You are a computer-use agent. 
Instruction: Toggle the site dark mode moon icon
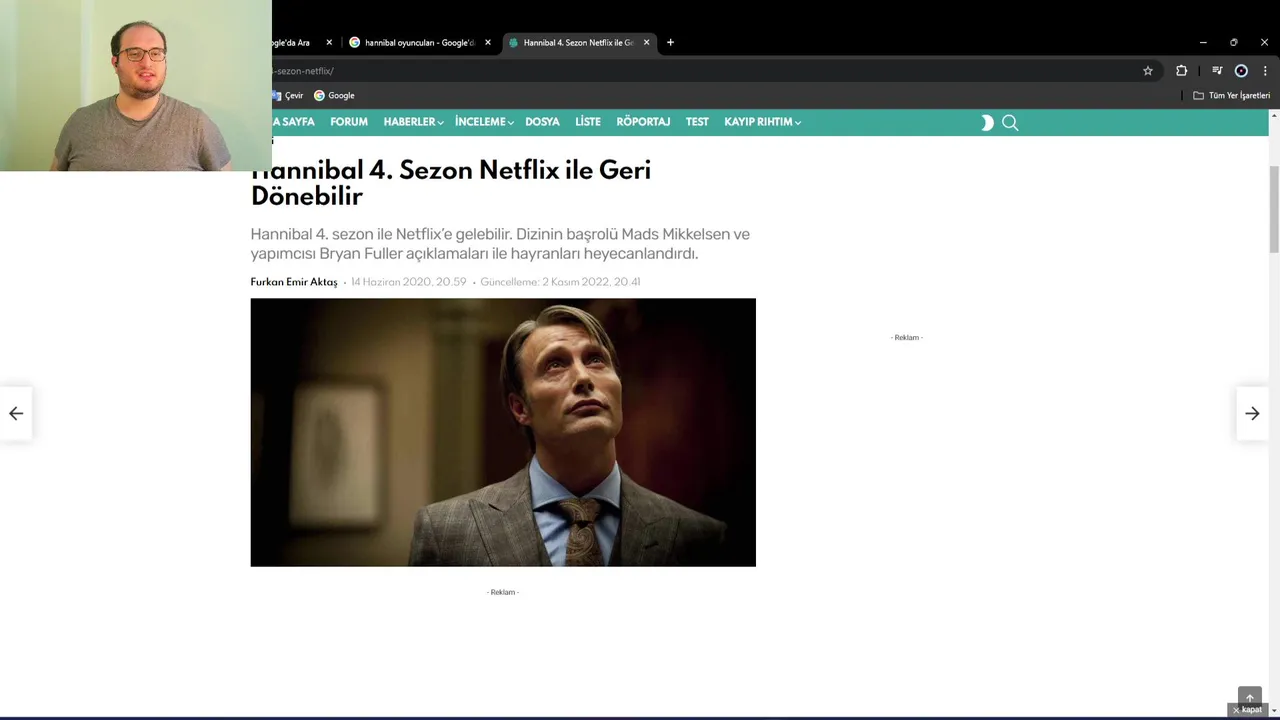point(987,123)
